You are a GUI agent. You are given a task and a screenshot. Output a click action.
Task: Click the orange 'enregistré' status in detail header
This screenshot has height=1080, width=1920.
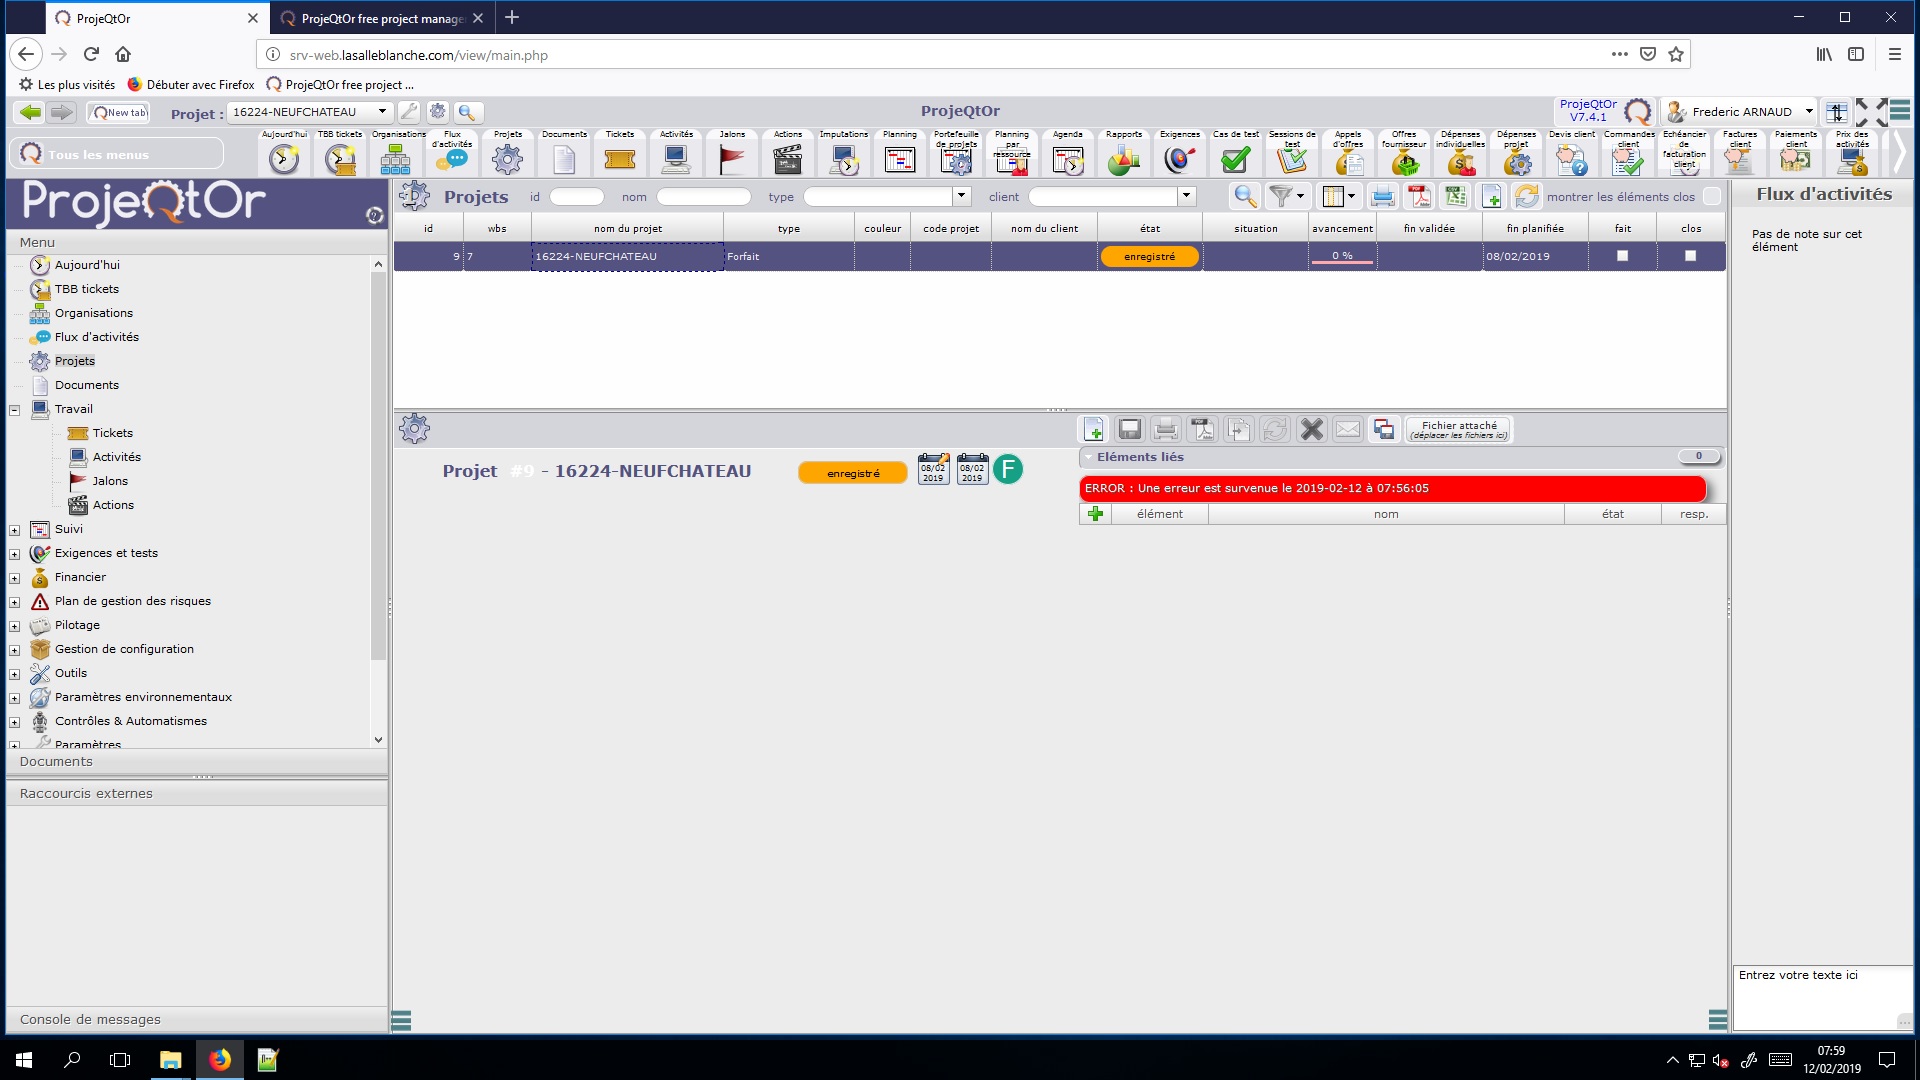pyautogui.click(x=853, y=473)
